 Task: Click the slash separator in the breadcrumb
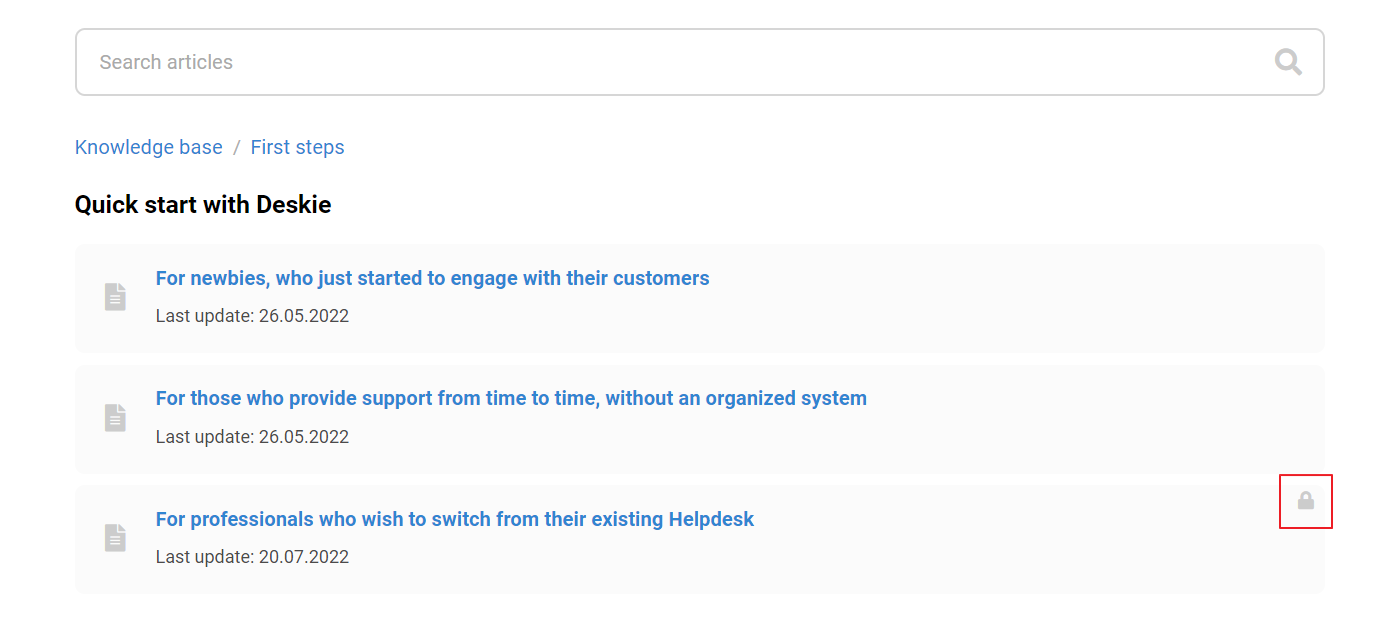[237, 148]
